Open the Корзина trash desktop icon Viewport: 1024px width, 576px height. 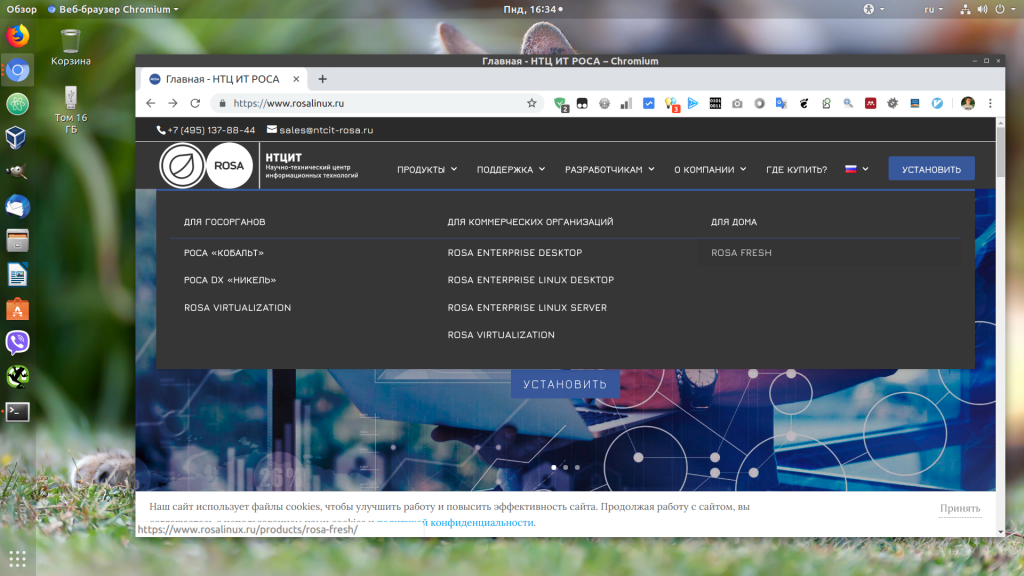(x=70, y=46)
